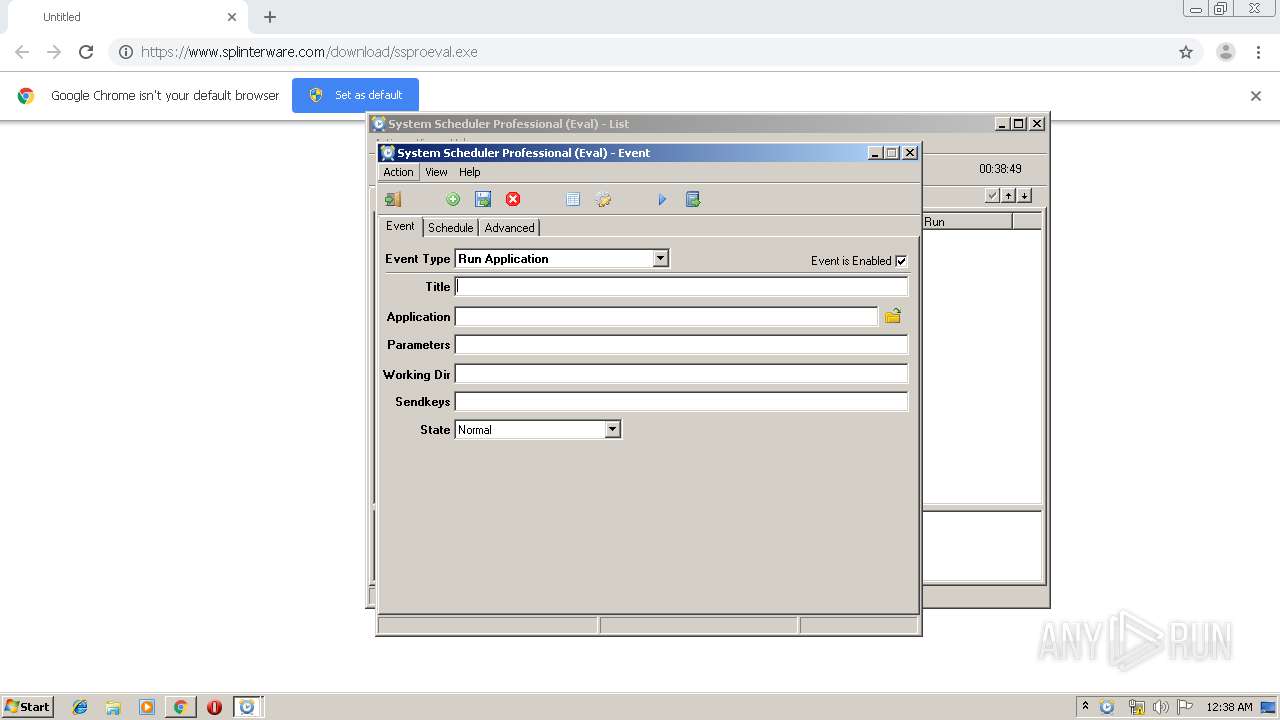
Task: Go back in Chrome
Action: click(22, 52)
